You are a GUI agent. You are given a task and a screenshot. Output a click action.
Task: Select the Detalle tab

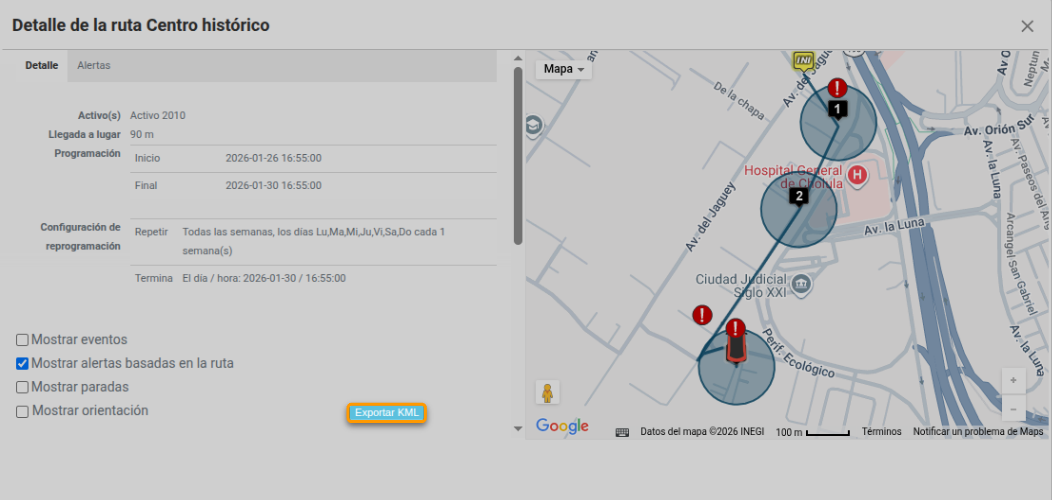[42, 66]
